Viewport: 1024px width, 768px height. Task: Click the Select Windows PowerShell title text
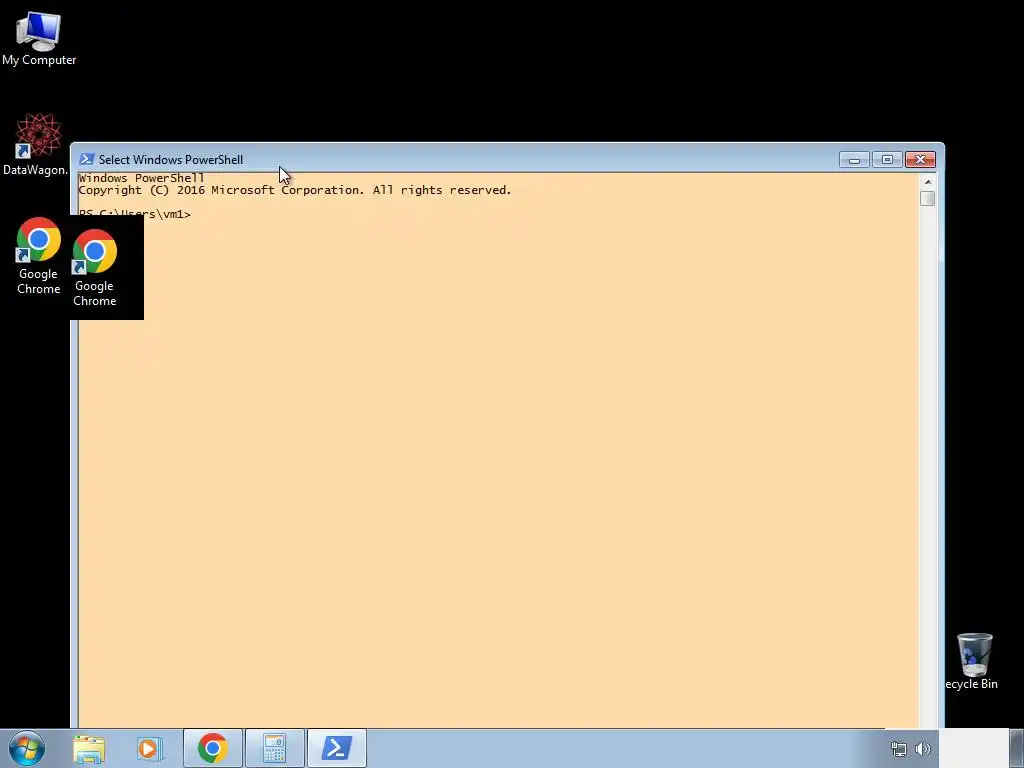click(x=171, y=159)
